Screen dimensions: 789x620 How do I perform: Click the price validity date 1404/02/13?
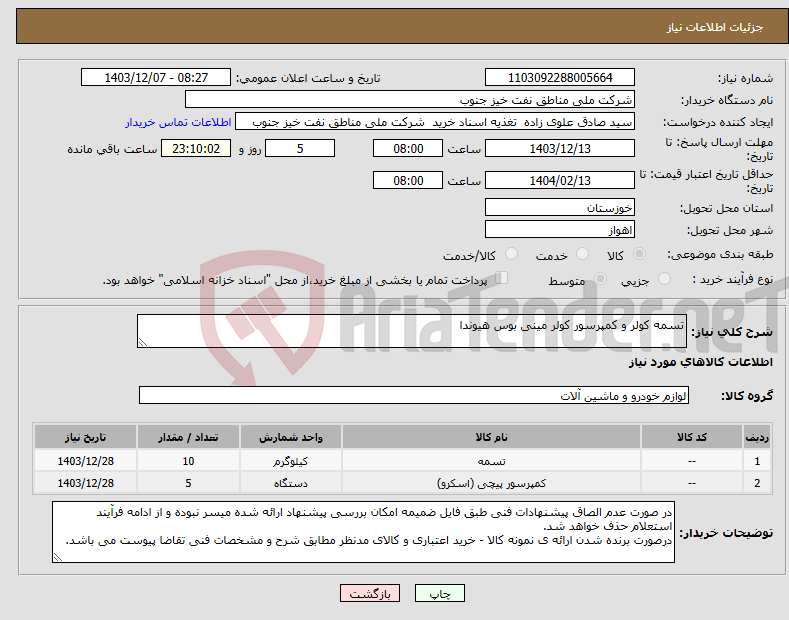560,180
